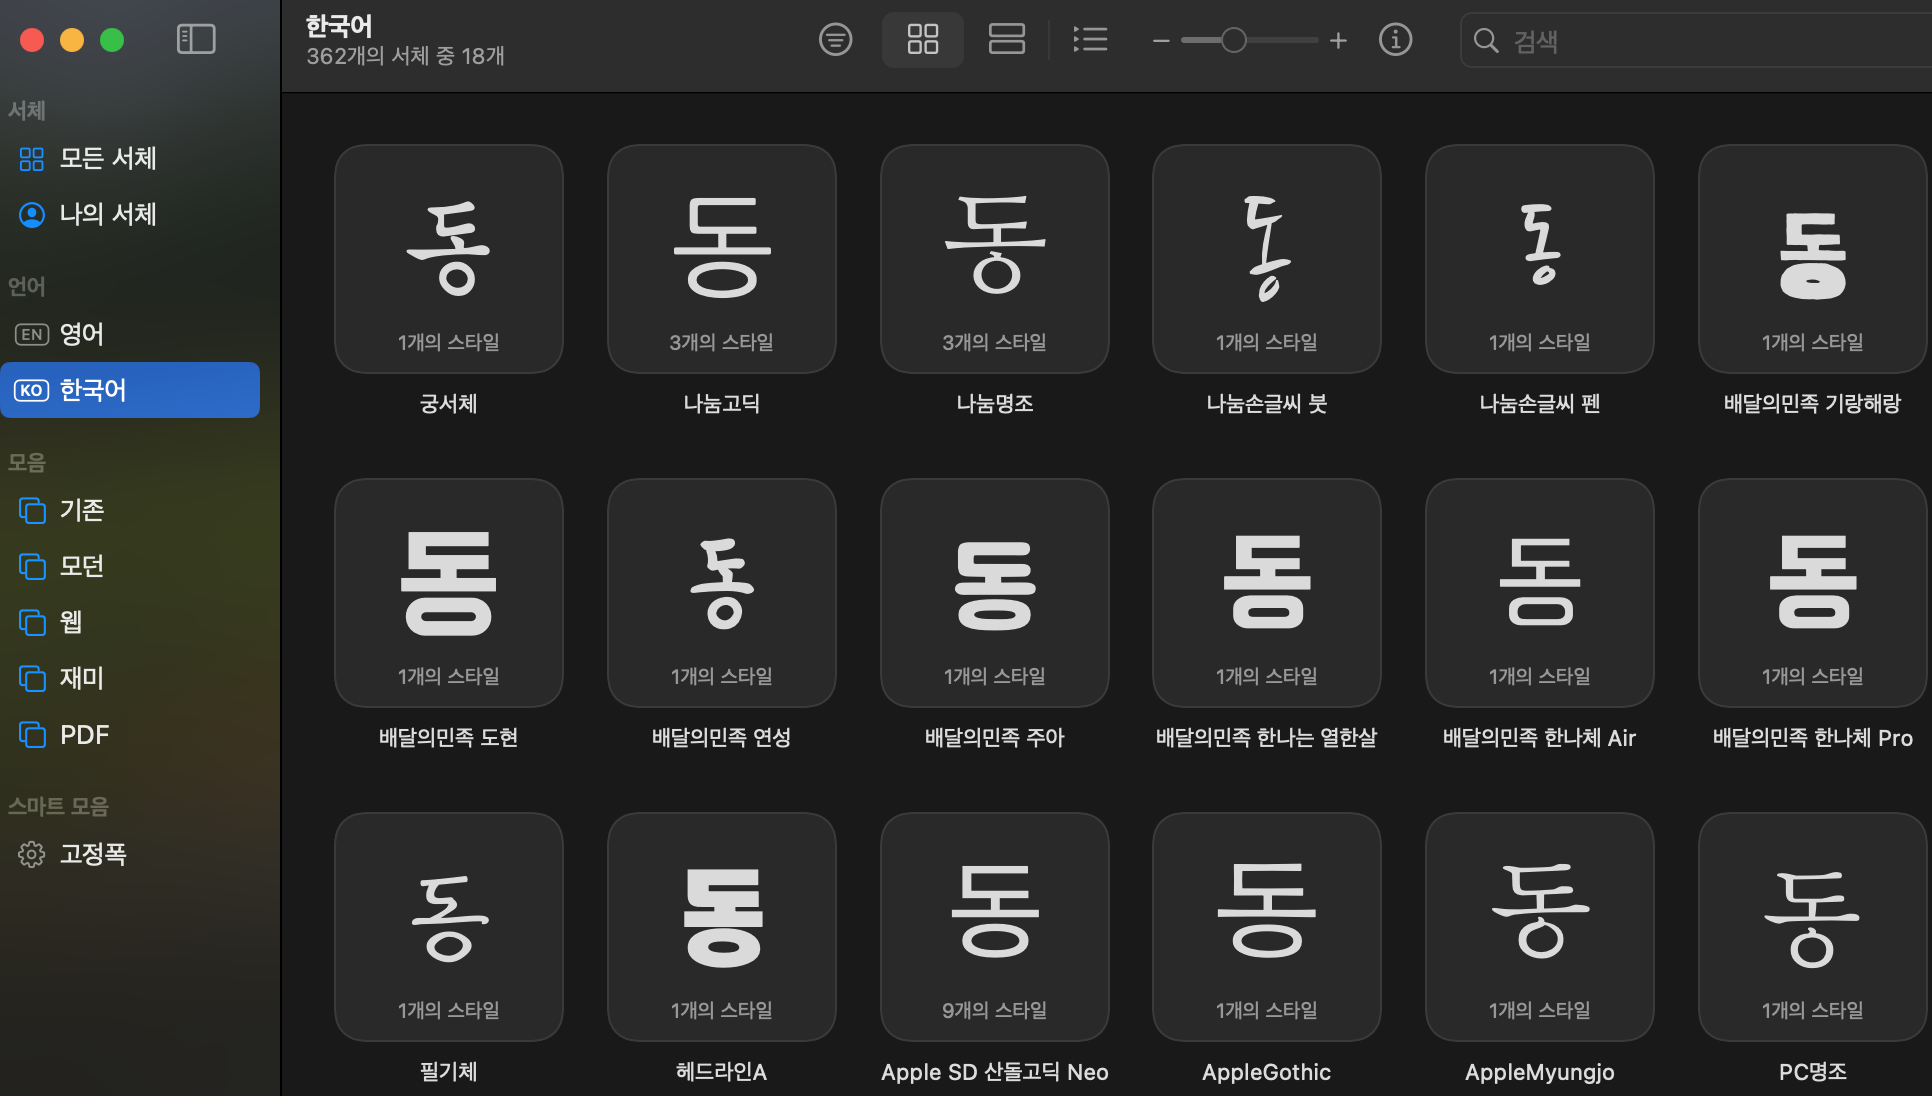
Task: Switch to list view mode
Action: [x=1089, y=39]
